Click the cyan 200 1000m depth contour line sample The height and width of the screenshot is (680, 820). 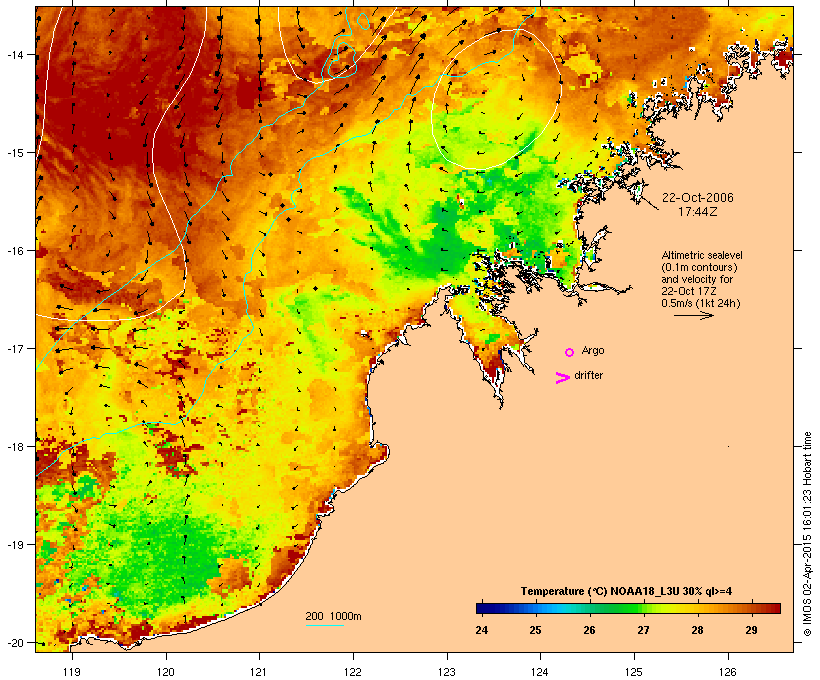pos(325,625)
